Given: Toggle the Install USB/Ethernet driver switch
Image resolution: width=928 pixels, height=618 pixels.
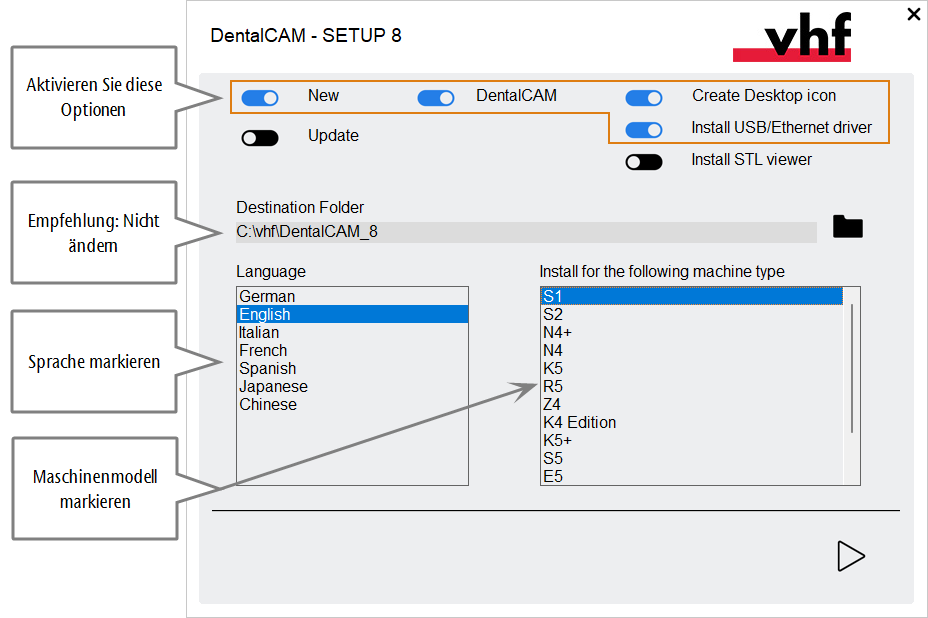Looking at the screenshot, I should click(x=644, y=130).
